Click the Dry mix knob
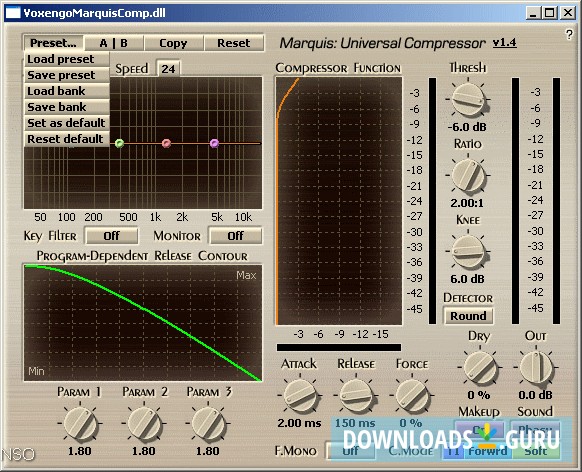This screenshot has height=472, width=582. (480, 368)
